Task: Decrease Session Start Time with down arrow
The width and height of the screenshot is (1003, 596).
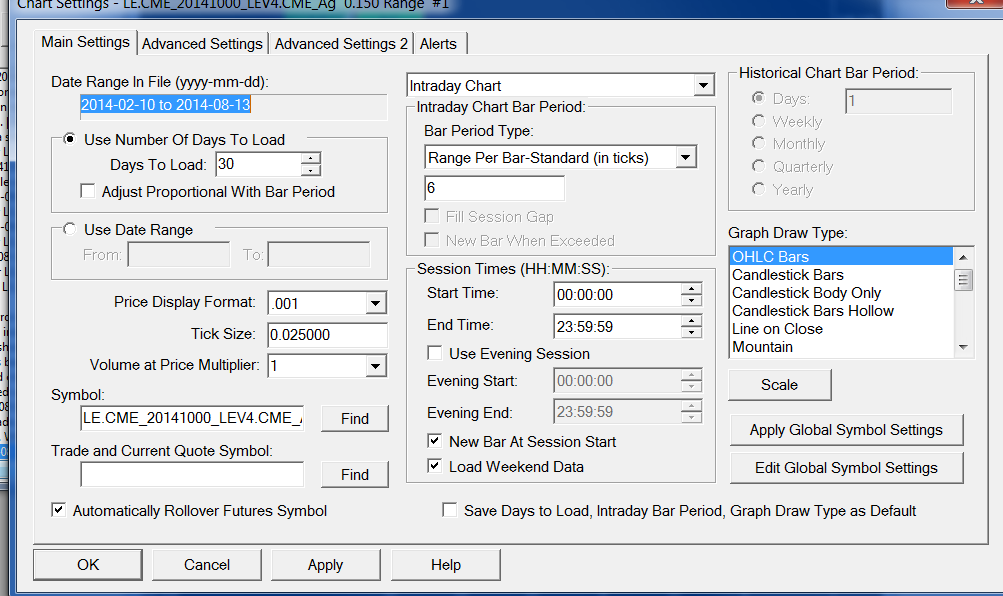Action: [691, 300]
